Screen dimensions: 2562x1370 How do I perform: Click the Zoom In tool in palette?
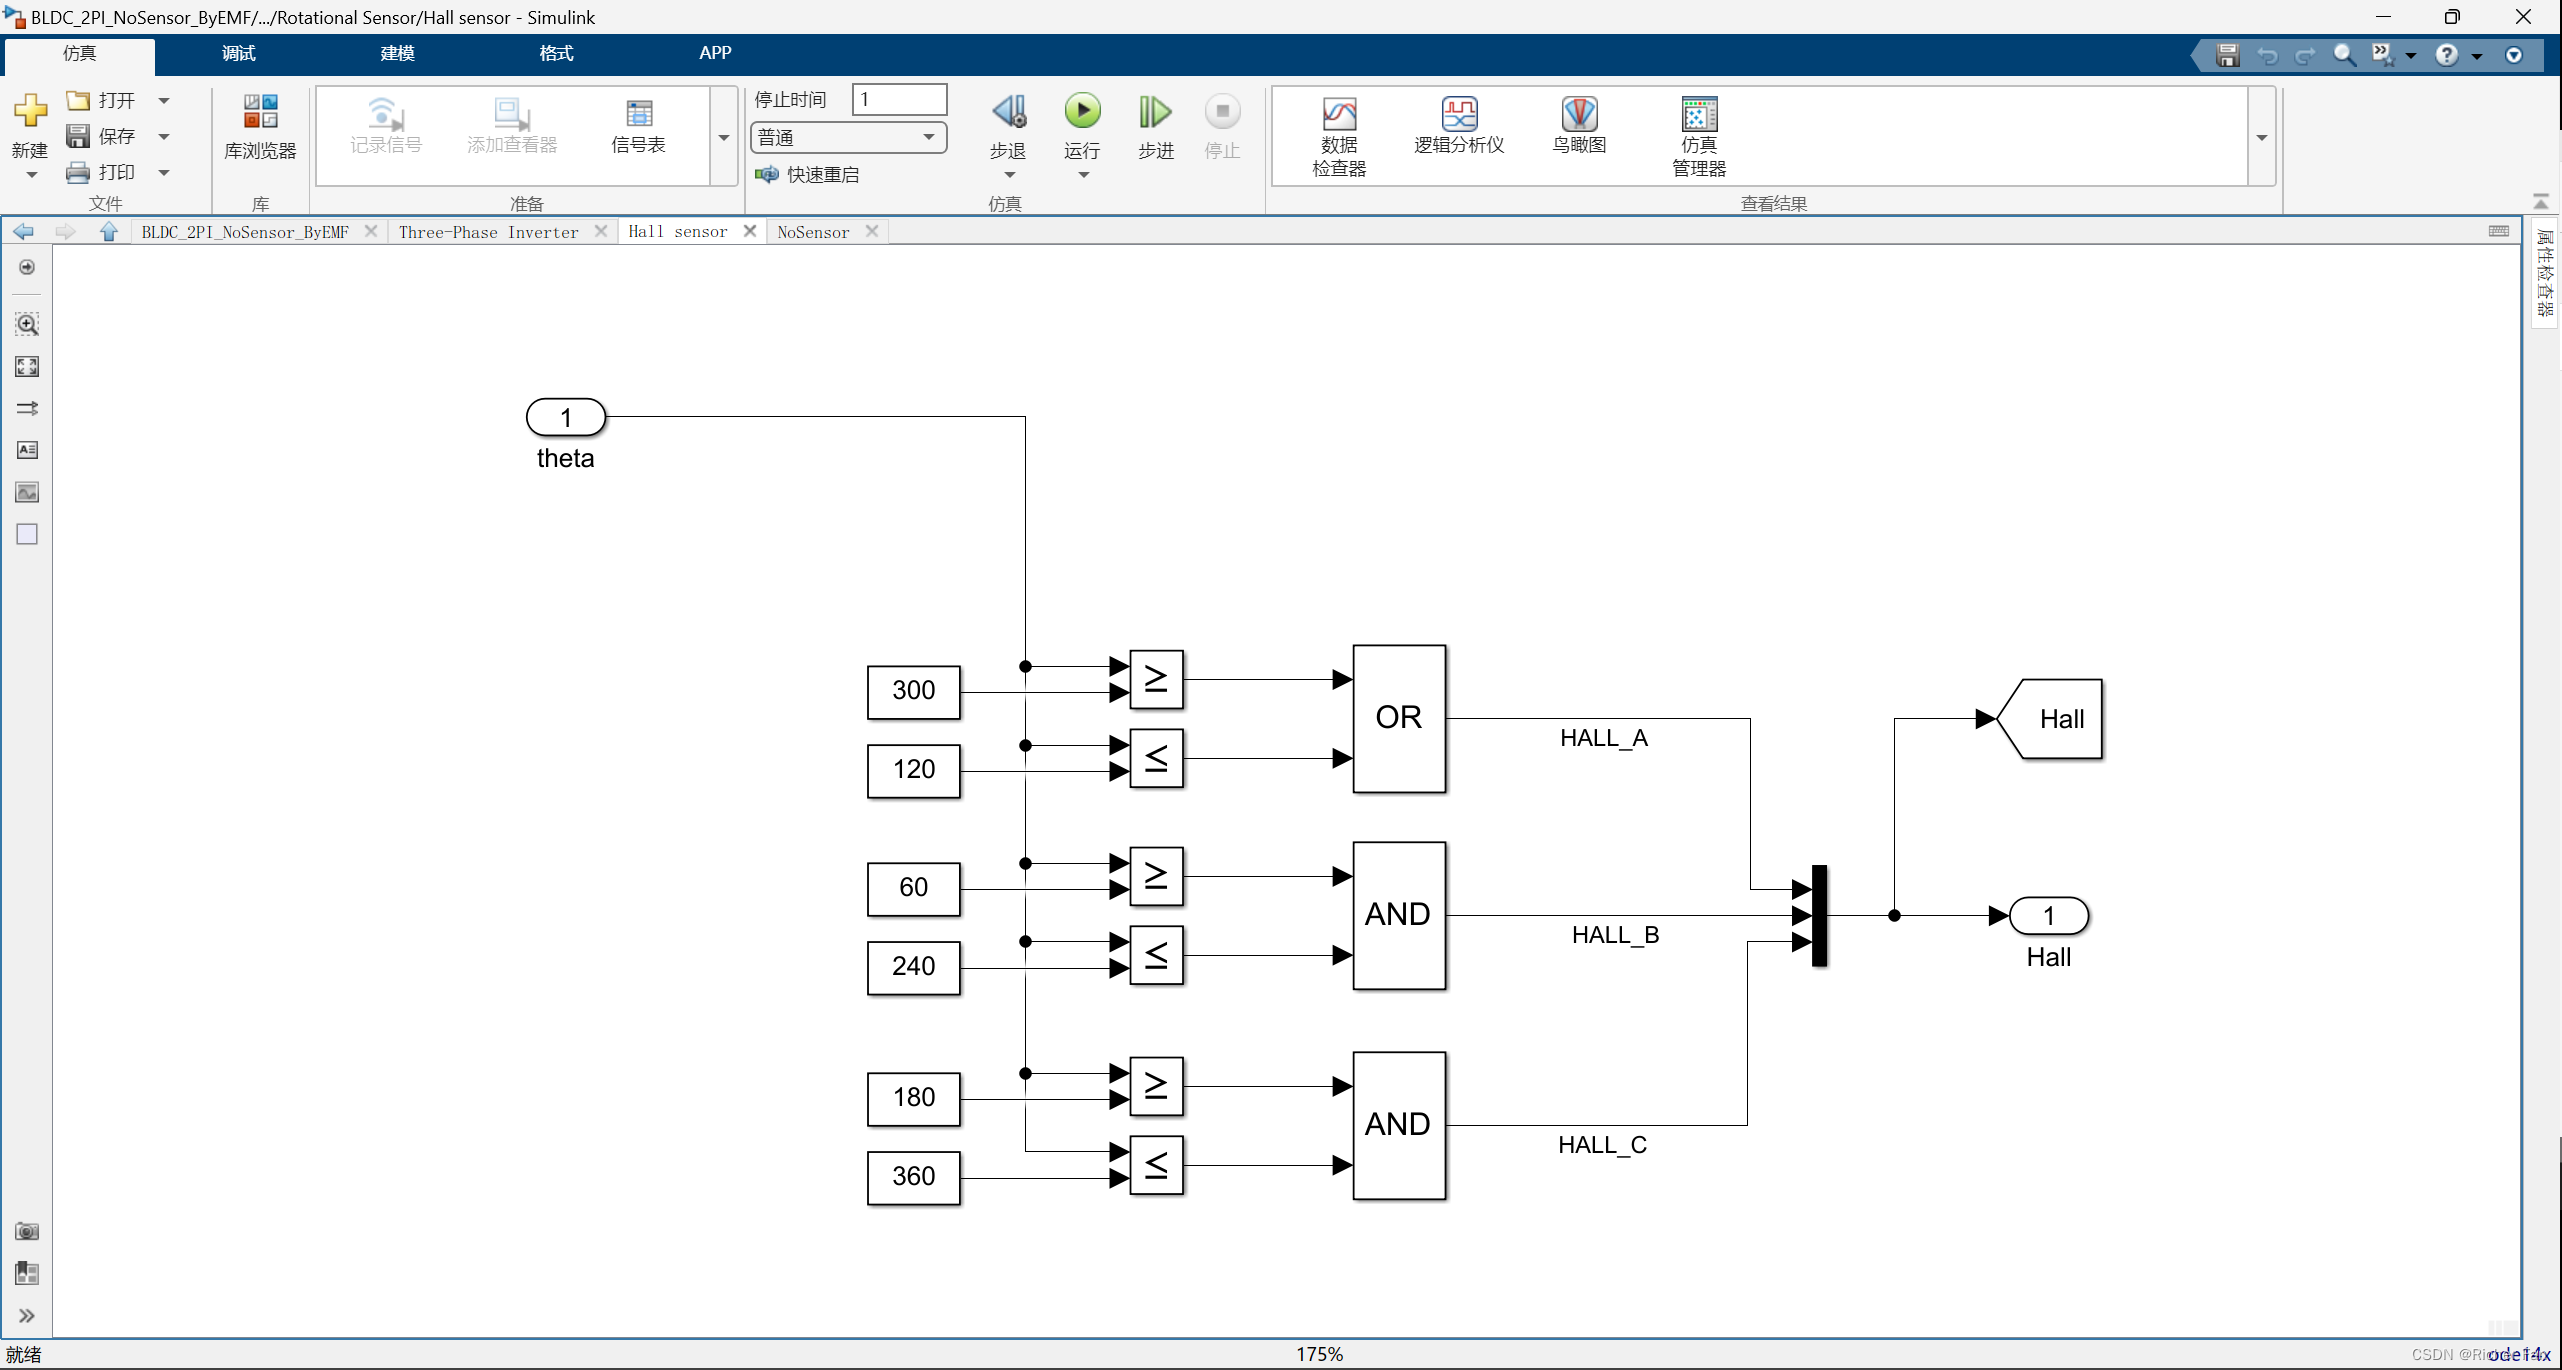27,324
